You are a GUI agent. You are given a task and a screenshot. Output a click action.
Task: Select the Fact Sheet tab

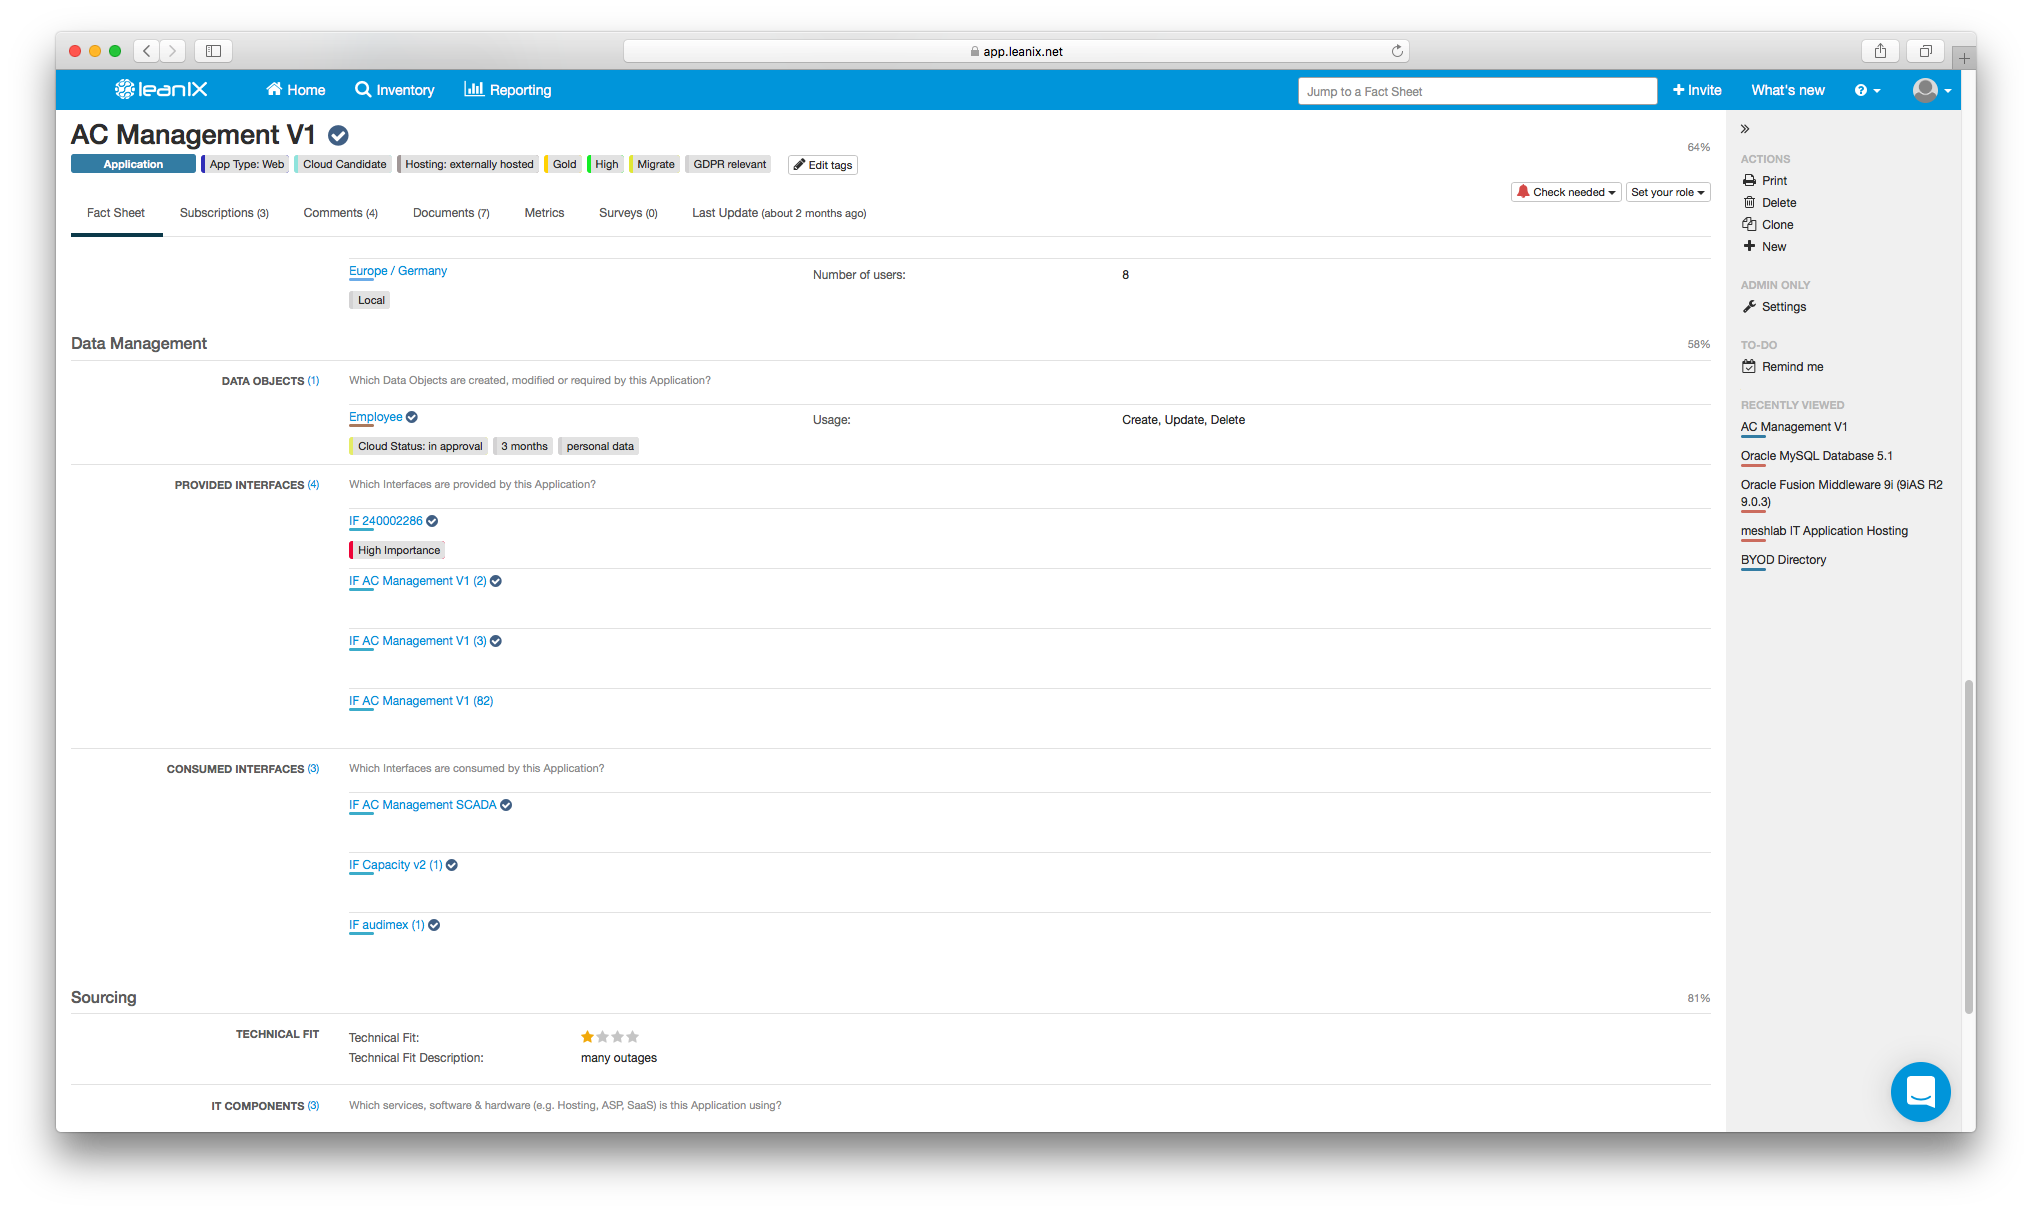point(116,213)
